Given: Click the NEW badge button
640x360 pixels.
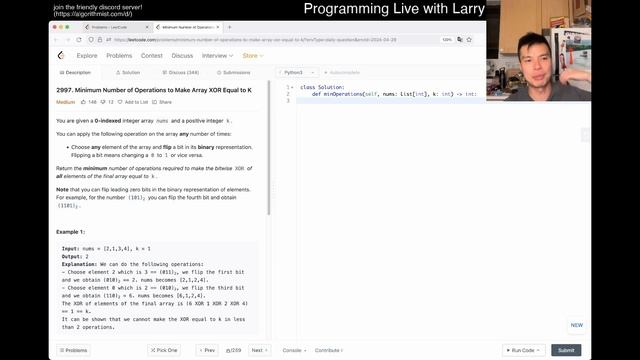Looking at the screenshot, I should 576,325.
